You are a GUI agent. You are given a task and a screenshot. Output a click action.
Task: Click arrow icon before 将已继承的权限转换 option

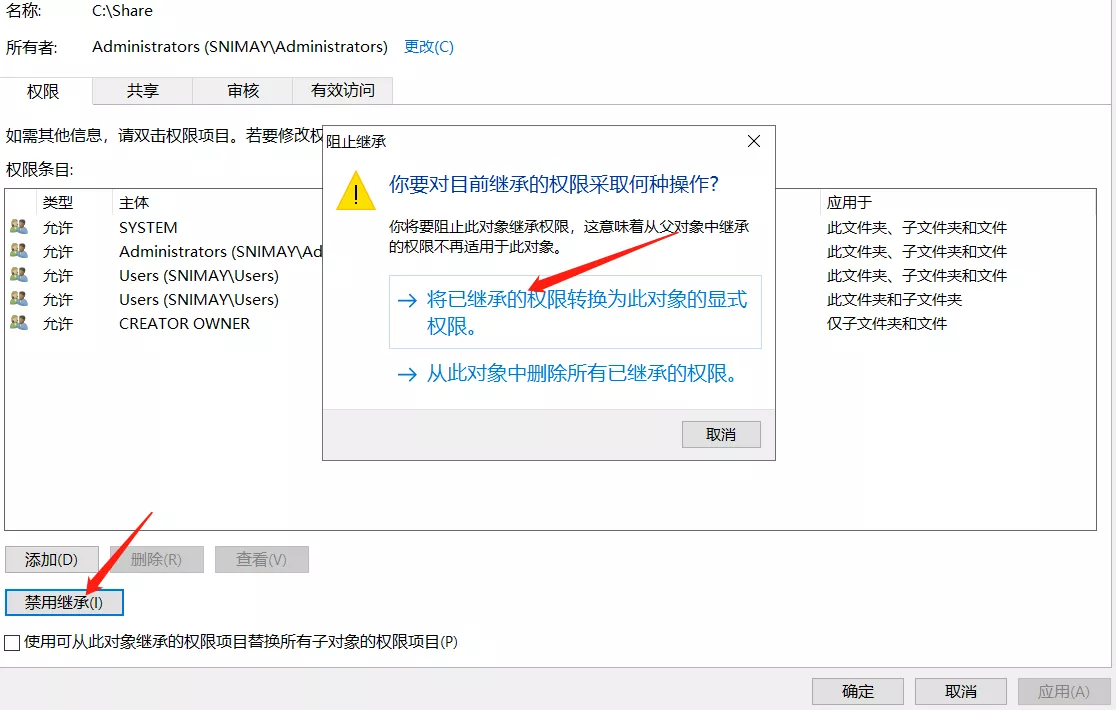(x=407, y=300)
